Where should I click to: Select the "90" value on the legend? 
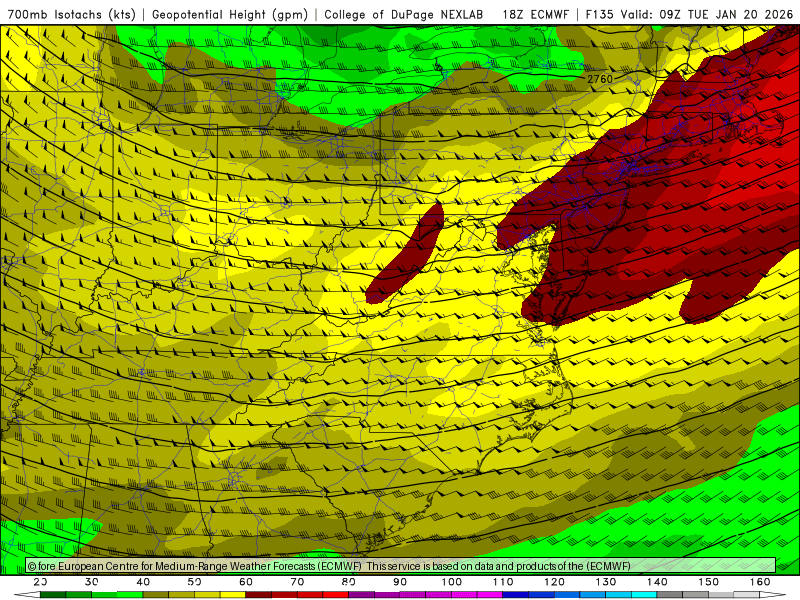(400, 582)
